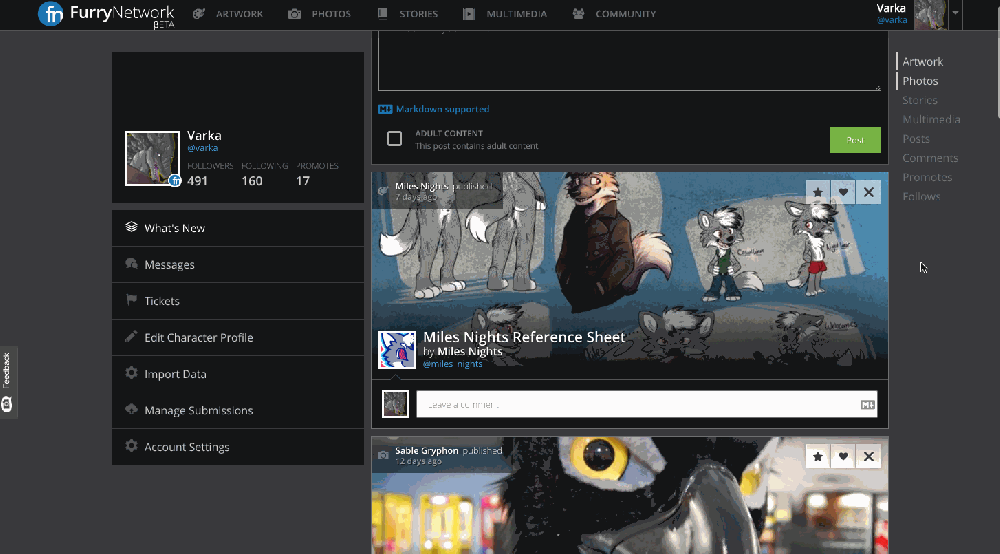1000x554 pixels.
Task: Filter feed by Photos
Action: click(920, 81)
